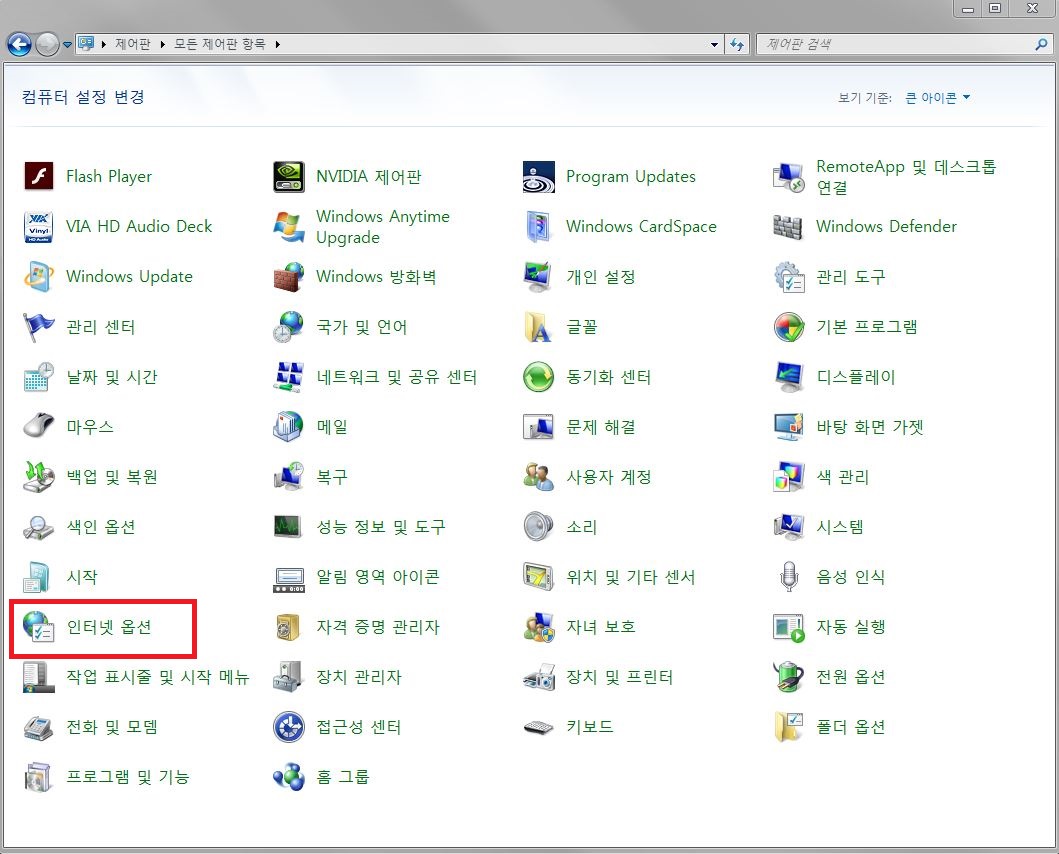Click the 관리 센터 flag icon

coord(38,327)
